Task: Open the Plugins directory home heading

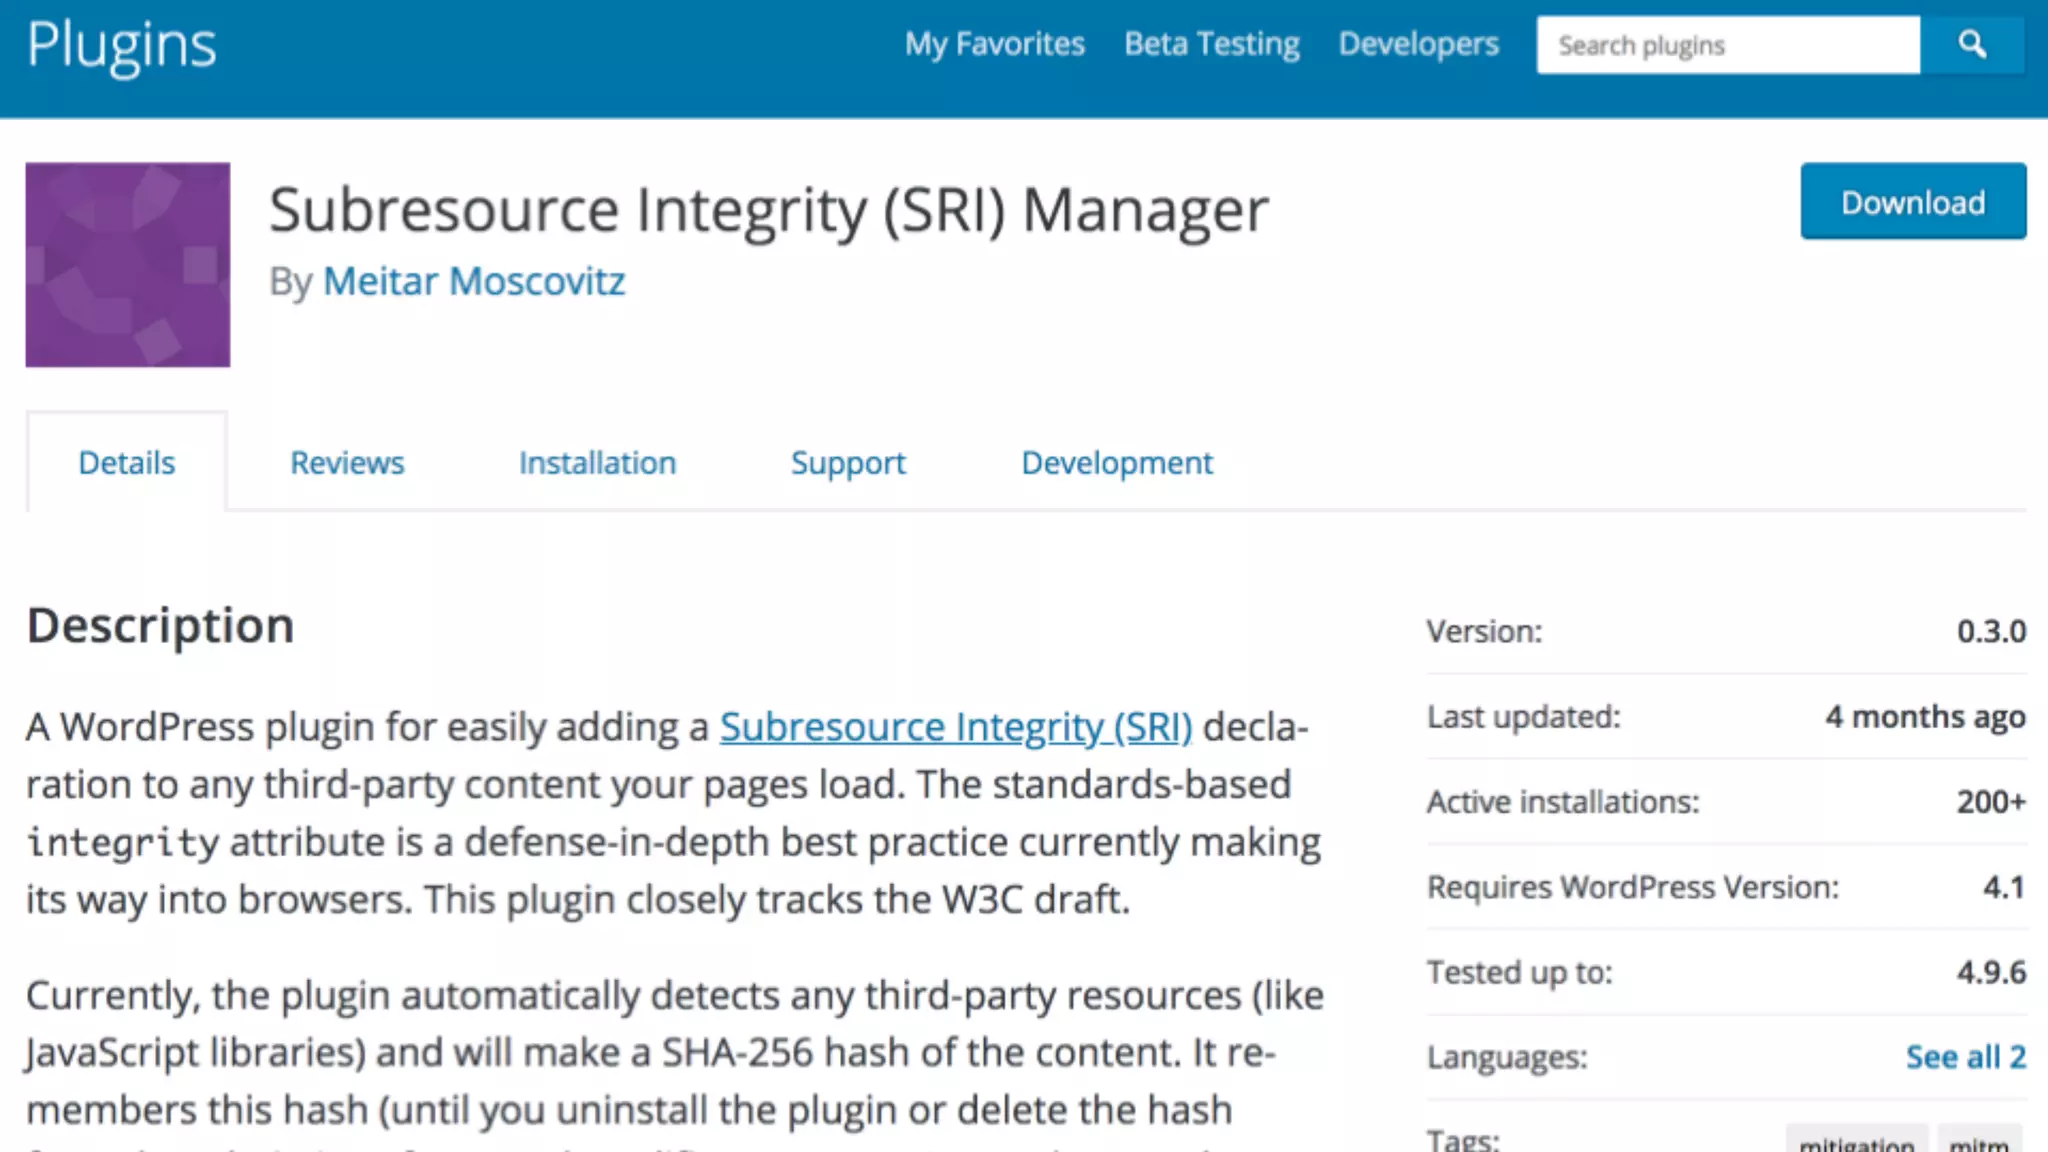Action: tap(121, 45)
